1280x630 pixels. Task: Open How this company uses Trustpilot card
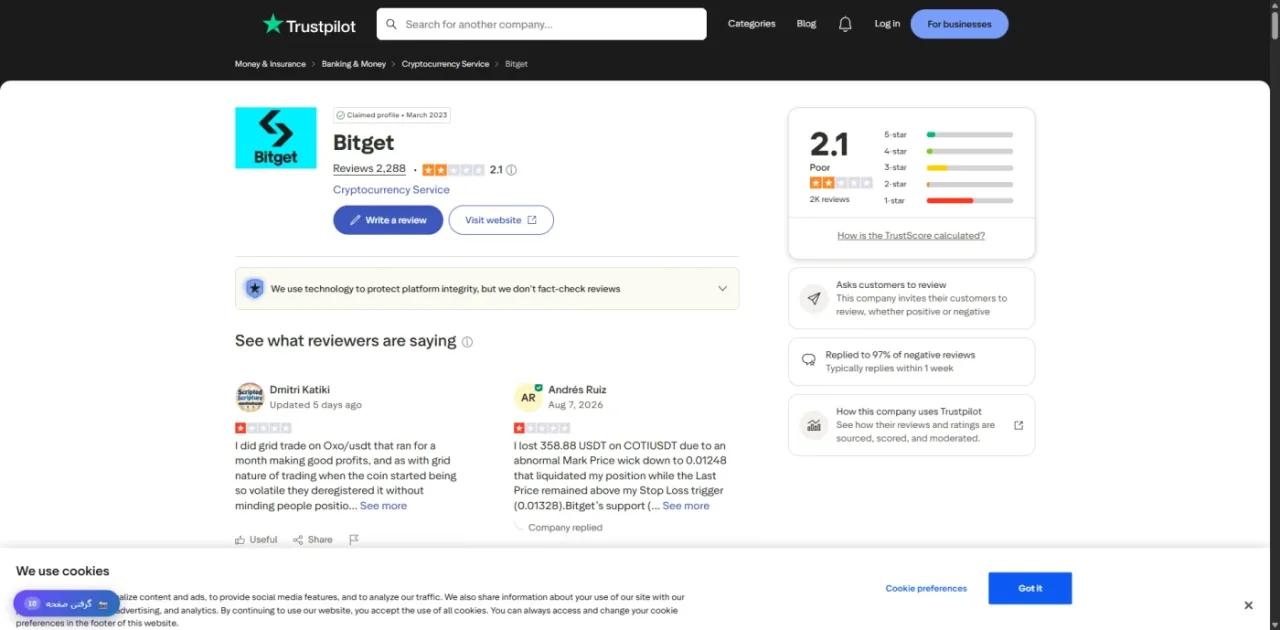point(911,425)
